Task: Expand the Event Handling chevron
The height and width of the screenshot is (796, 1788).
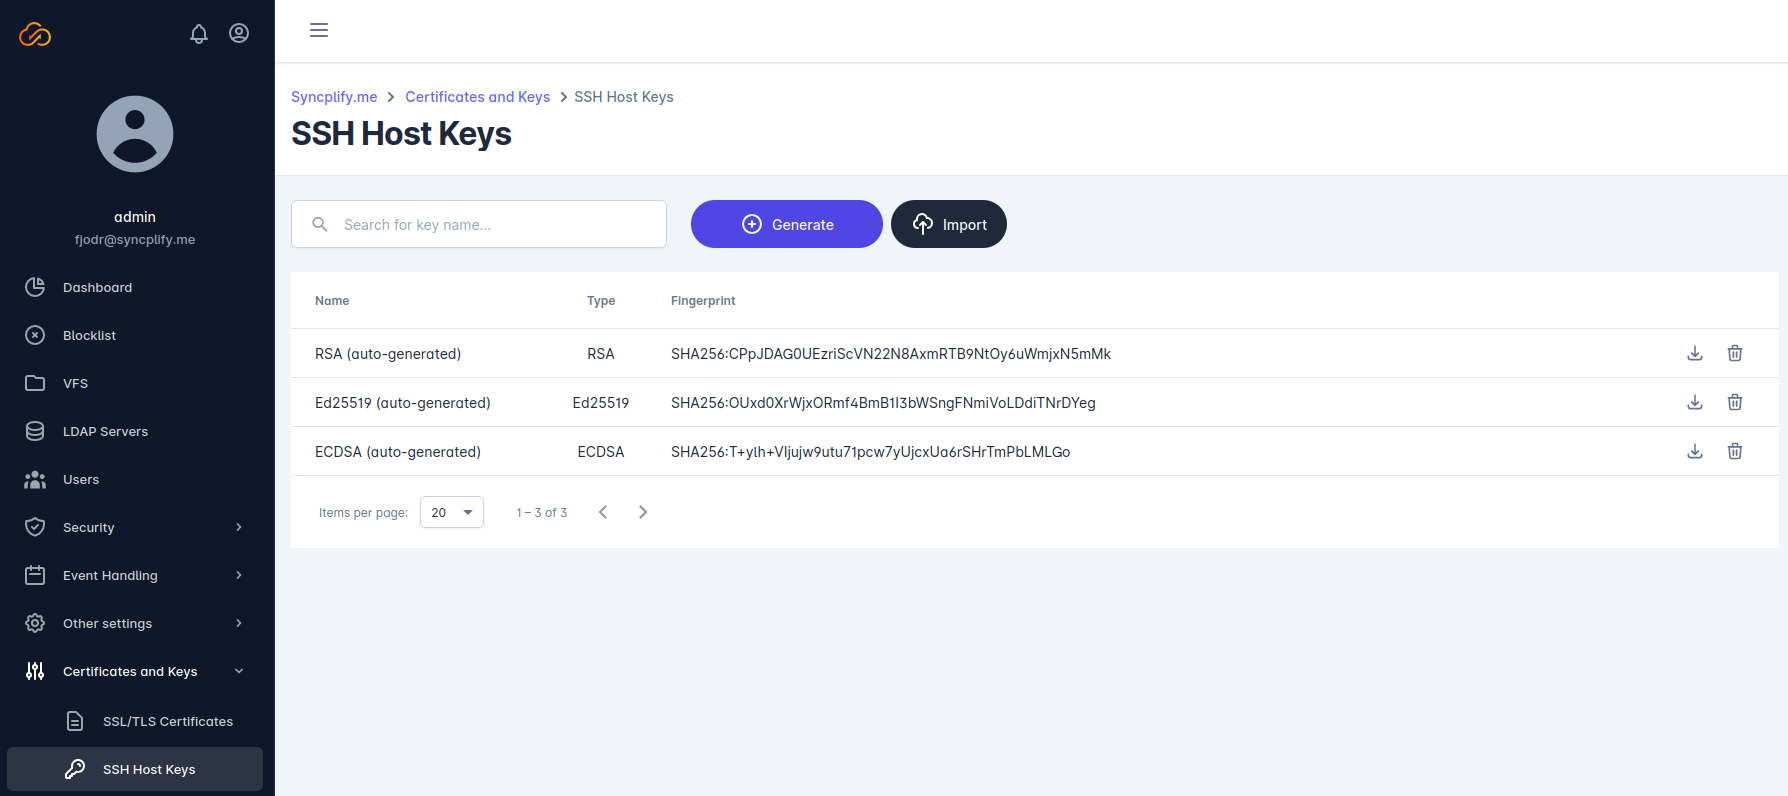Action: [x=239, y=575]
